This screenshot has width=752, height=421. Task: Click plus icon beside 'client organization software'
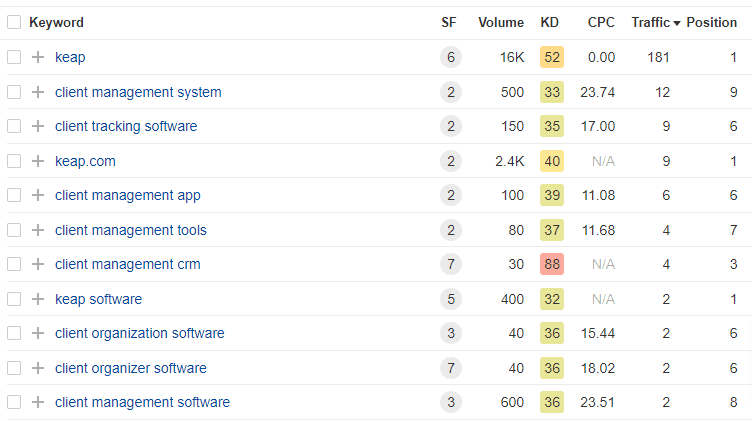tap(38, 333)
